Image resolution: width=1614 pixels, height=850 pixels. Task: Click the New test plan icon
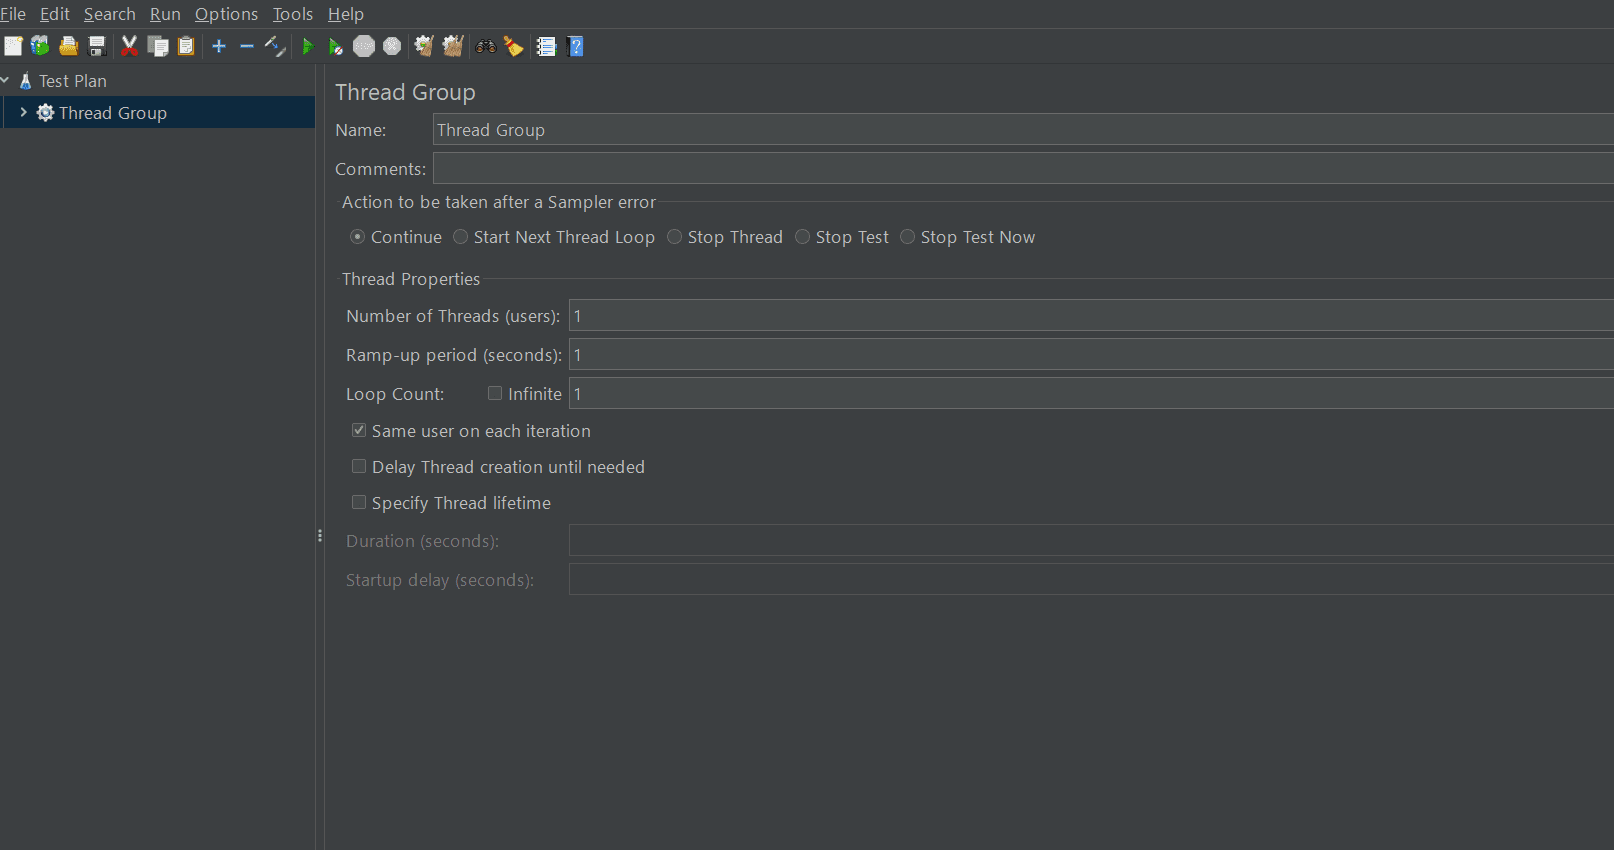point(13,46)
